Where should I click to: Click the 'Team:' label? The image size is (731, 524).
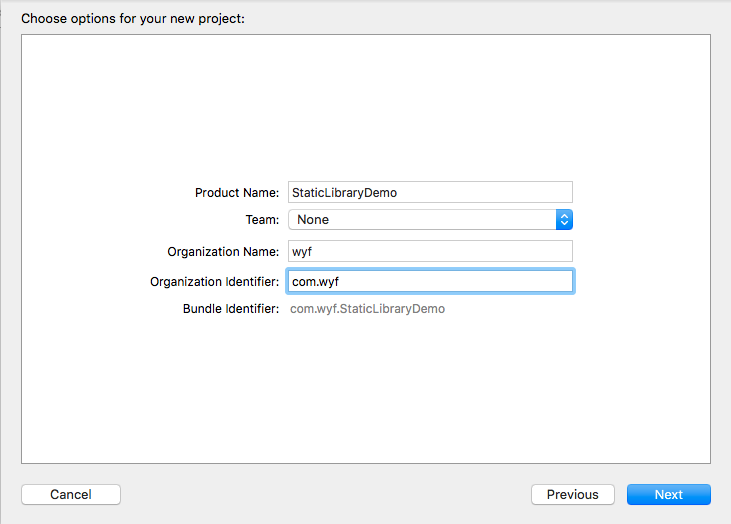262,219
